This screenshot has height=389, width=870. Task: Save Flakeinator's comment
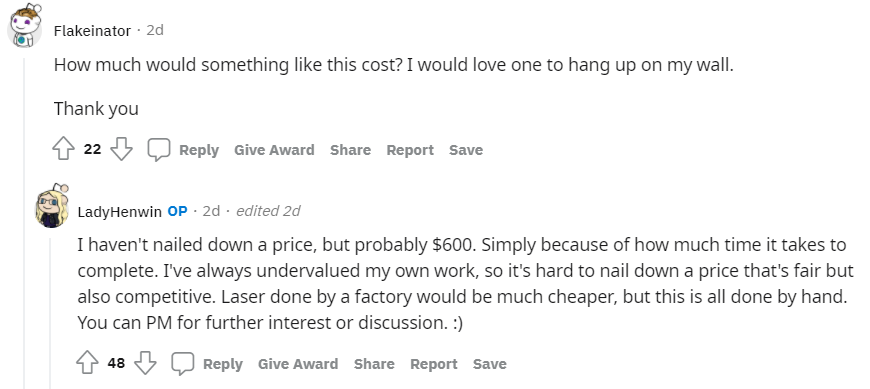tap(466, 150)
